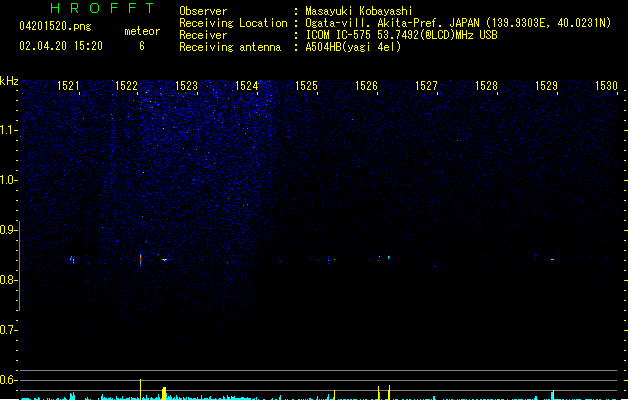Click the observer name Masayuki Kobayashi
The image size is (629, 400).
(359, 11)
